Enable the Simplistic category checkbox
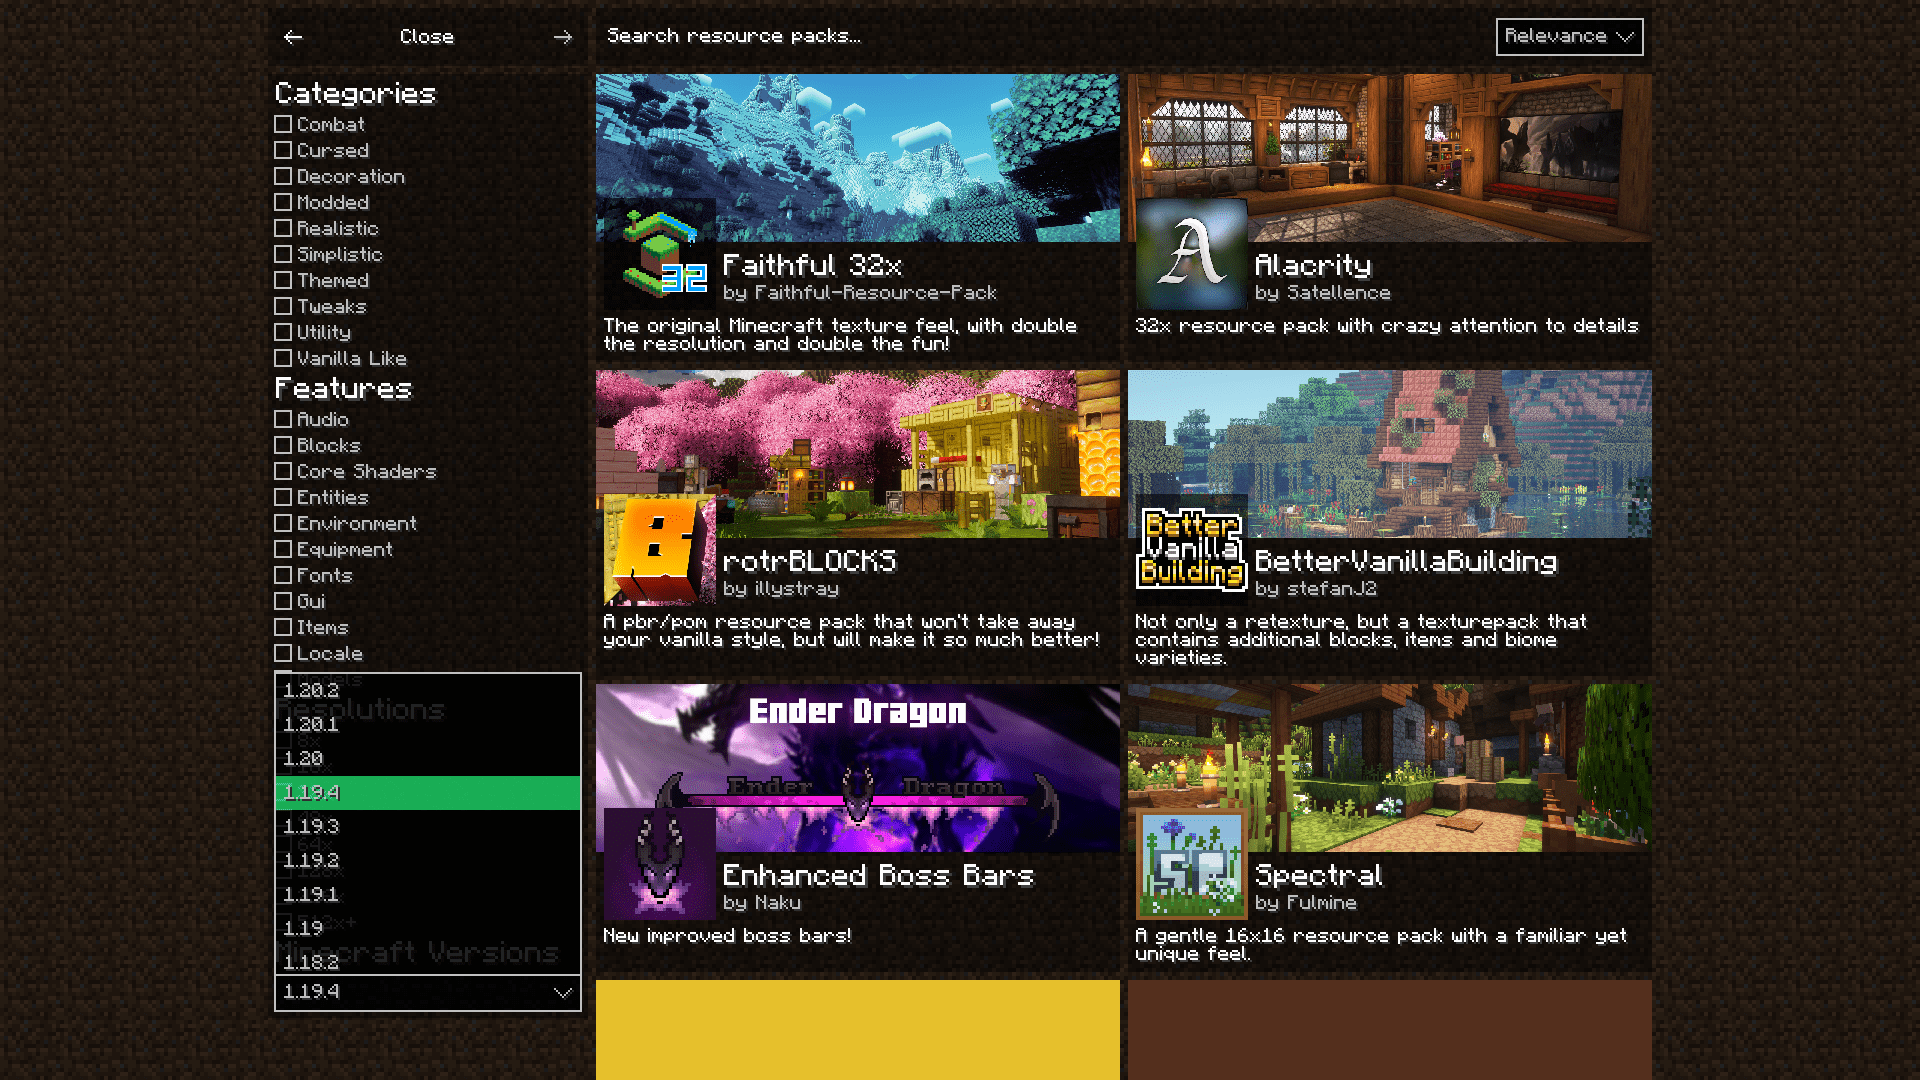Viewport: 1920px width, 1080px height. [x=283, y=254]
